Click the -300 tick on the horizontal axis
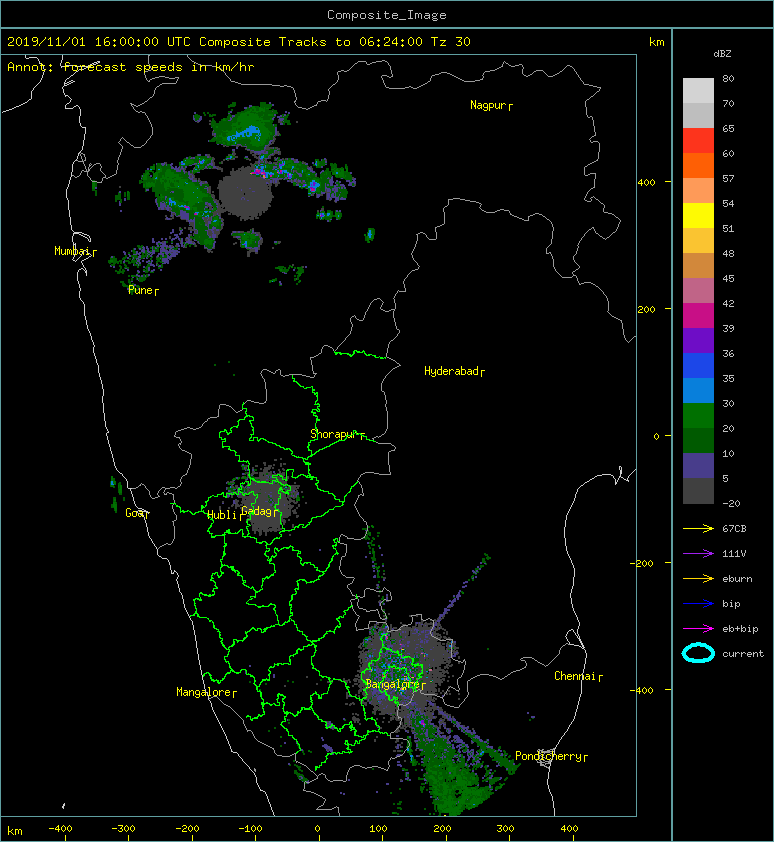Screen dimensions: 774x842 click(x=124, y=828)
